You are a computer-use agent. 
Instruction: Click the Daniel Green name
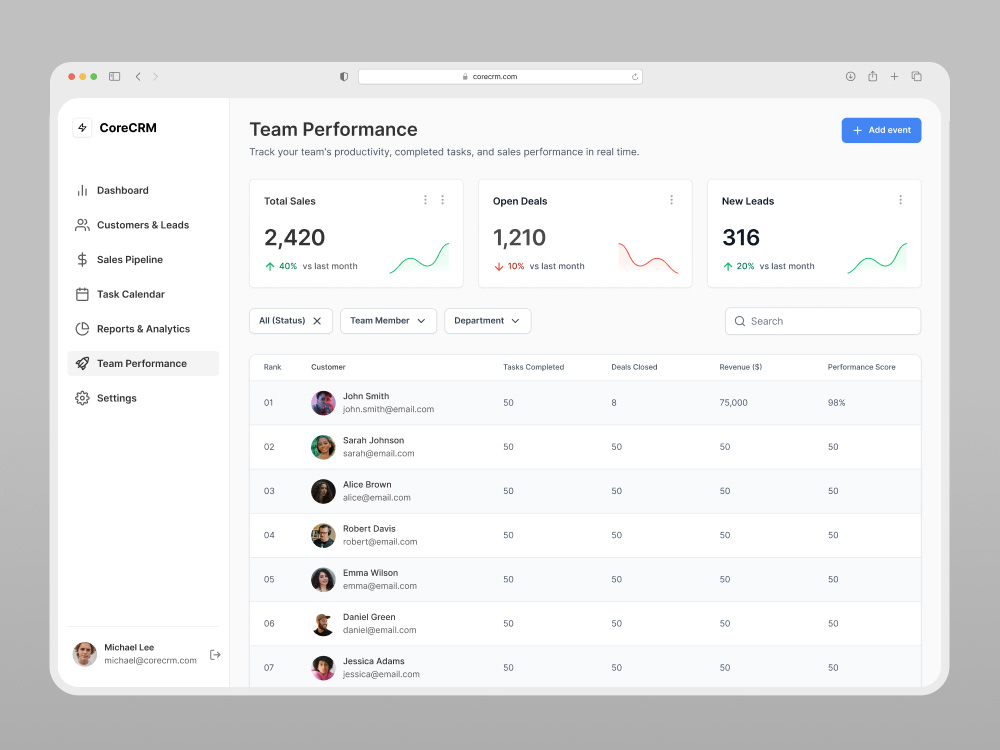369,617
